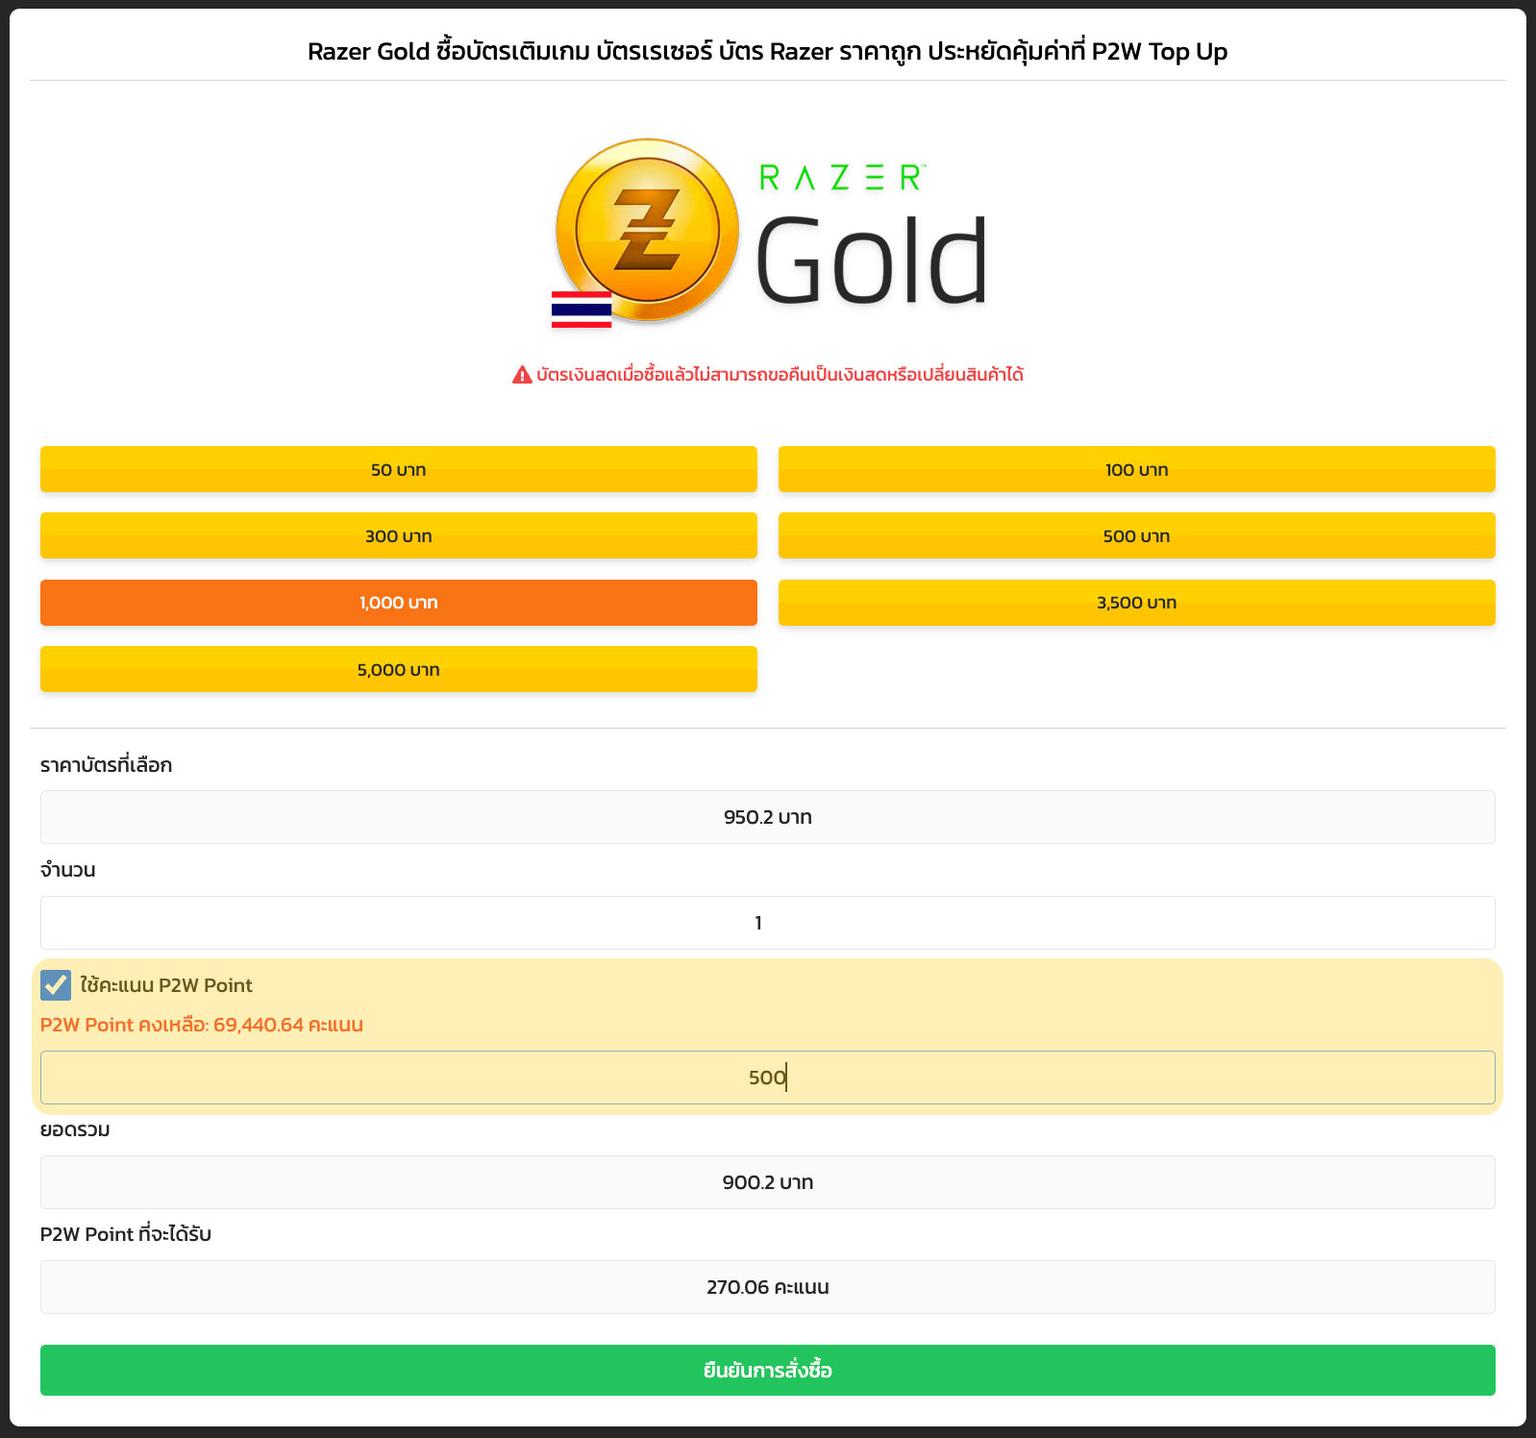1536x1438 pixels.
Task: Click the points-to-receive field 270.06 คะแนน
Action: [x=768, y=1287]
